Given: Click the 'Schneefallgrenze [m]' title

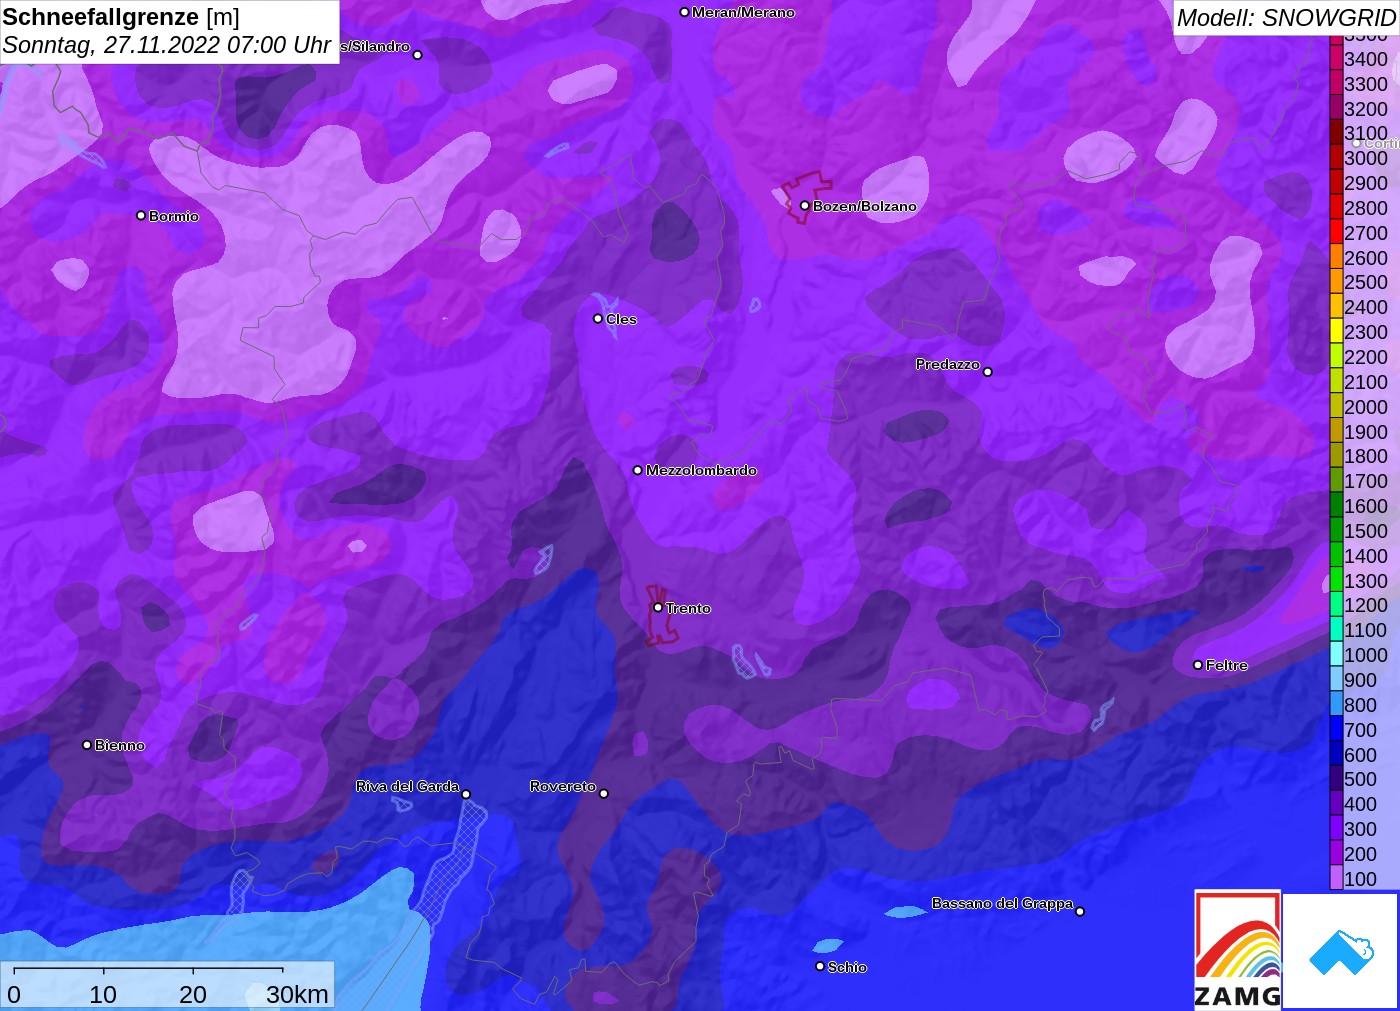Looking at the screenshot, I should (121, 17).
